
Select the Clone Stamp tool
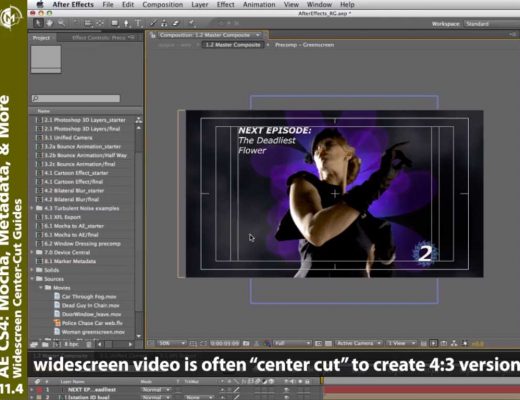[164, 23]
